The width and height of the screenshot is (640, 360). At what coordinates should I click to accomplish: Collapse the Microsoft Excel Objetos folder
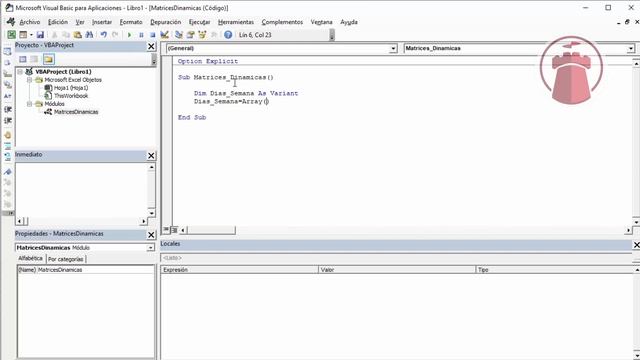click(x=29, y=80)
